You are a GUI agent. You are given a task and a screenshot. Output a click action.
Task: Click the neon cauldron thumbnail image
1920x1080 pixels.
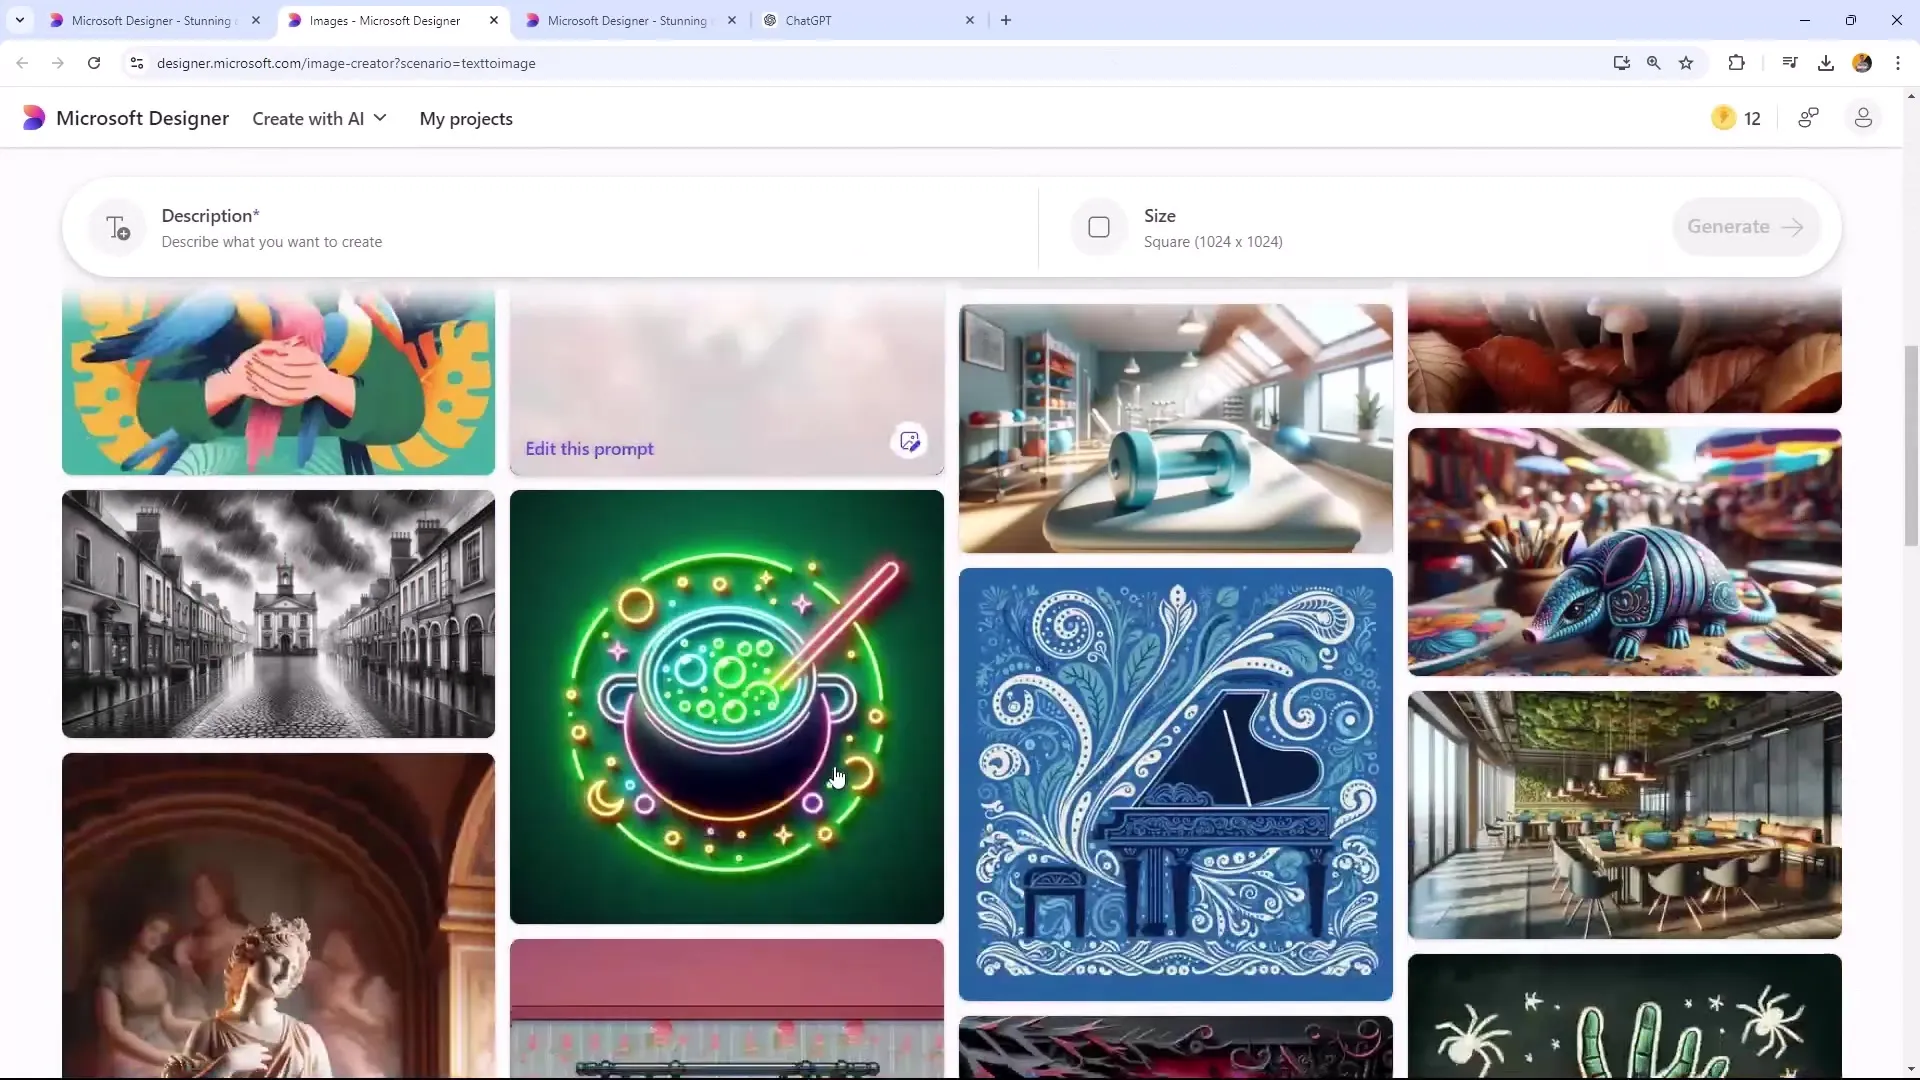[x=727, y=705]
